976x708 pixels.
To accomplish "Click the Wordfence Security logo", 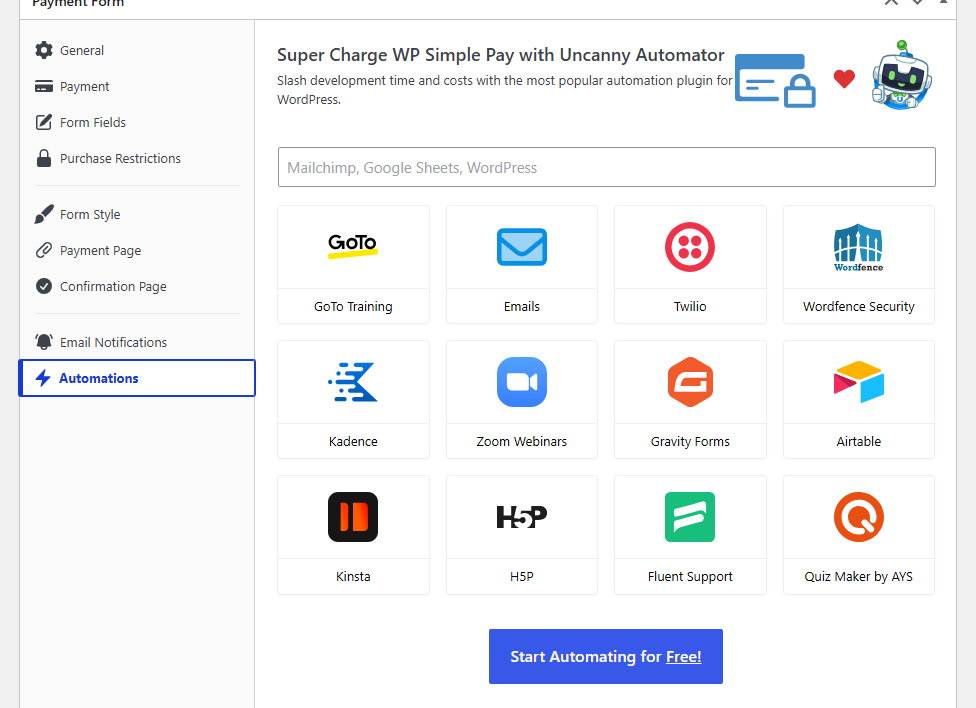I will tap(858, 247).
